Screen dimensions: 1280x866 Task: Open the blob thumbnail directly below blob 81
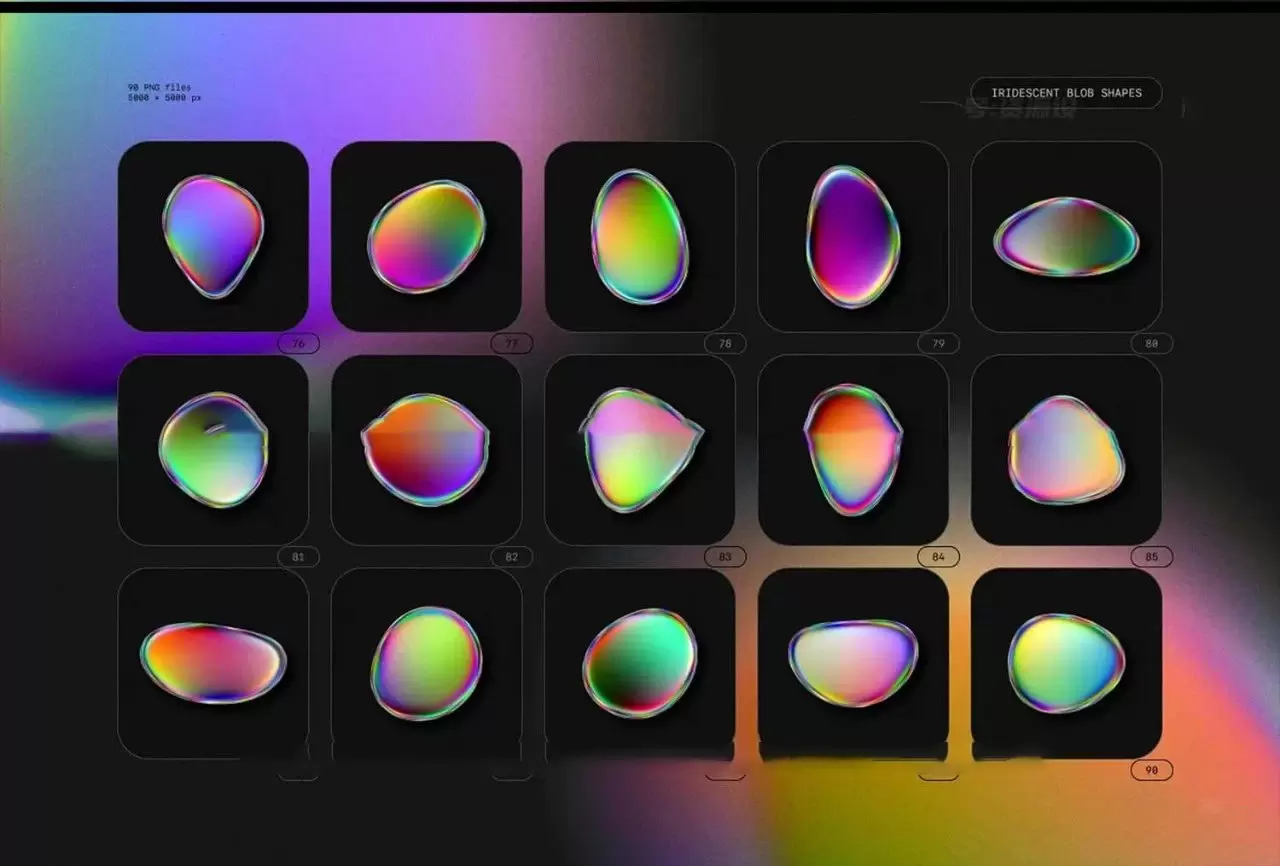pos(213,663)
